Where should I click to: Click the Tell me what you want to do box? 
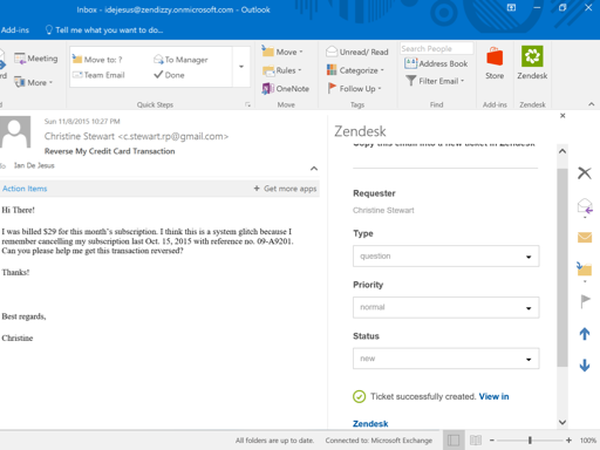[104, 30]
